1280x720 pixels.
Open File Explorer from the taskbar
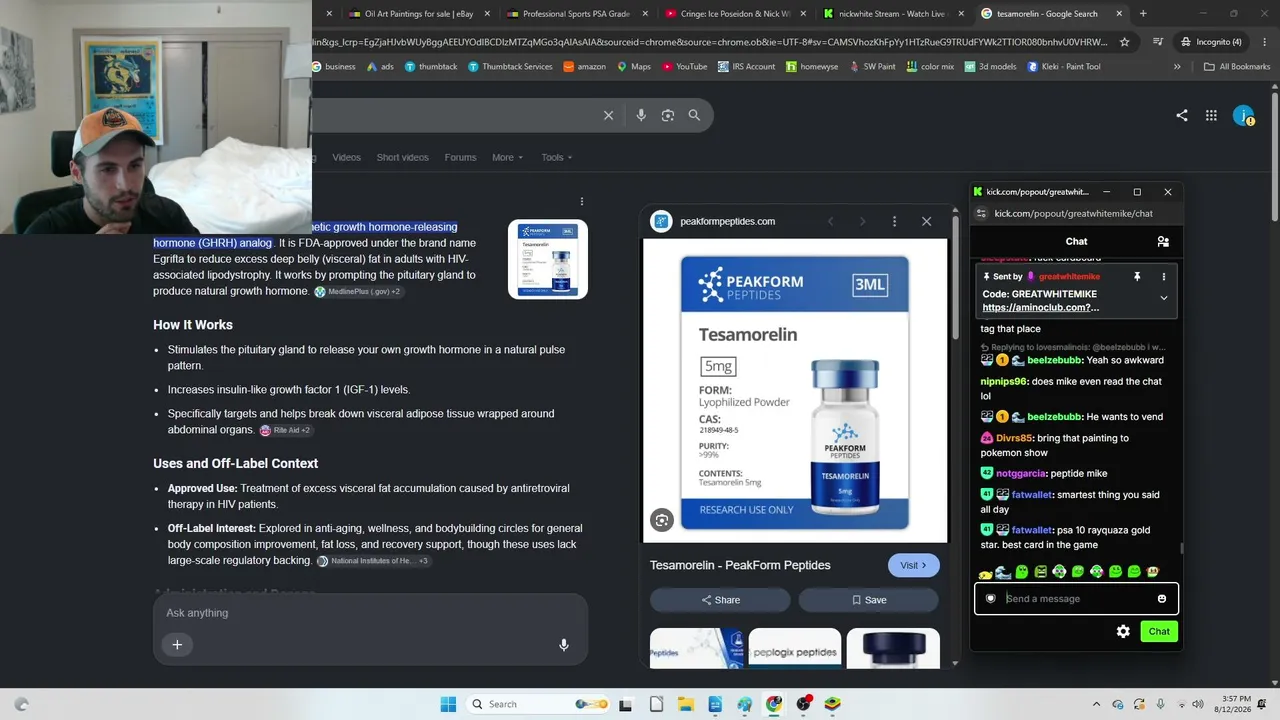pos(687,704)
